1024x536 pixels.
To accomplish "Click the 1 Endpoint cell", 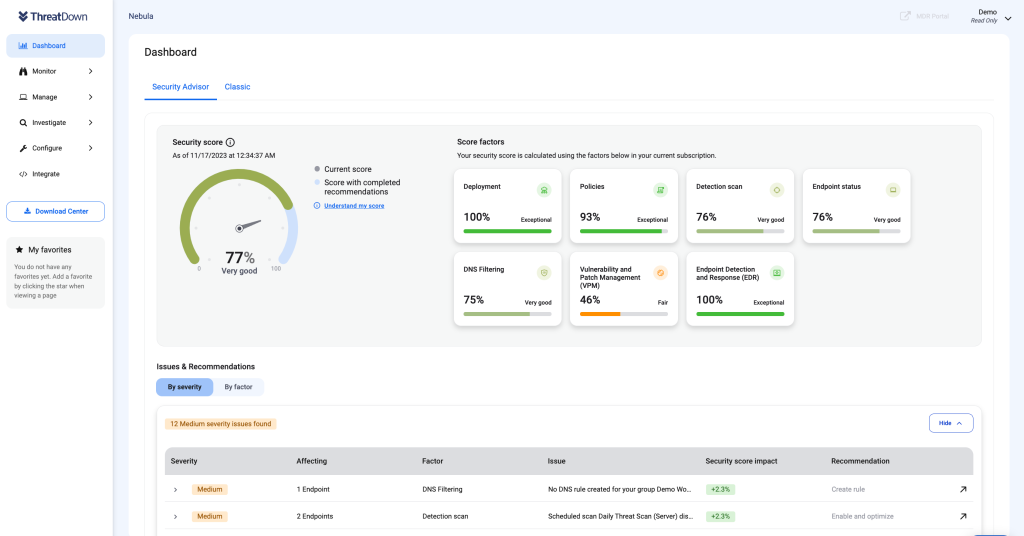I will pos(313,489).
